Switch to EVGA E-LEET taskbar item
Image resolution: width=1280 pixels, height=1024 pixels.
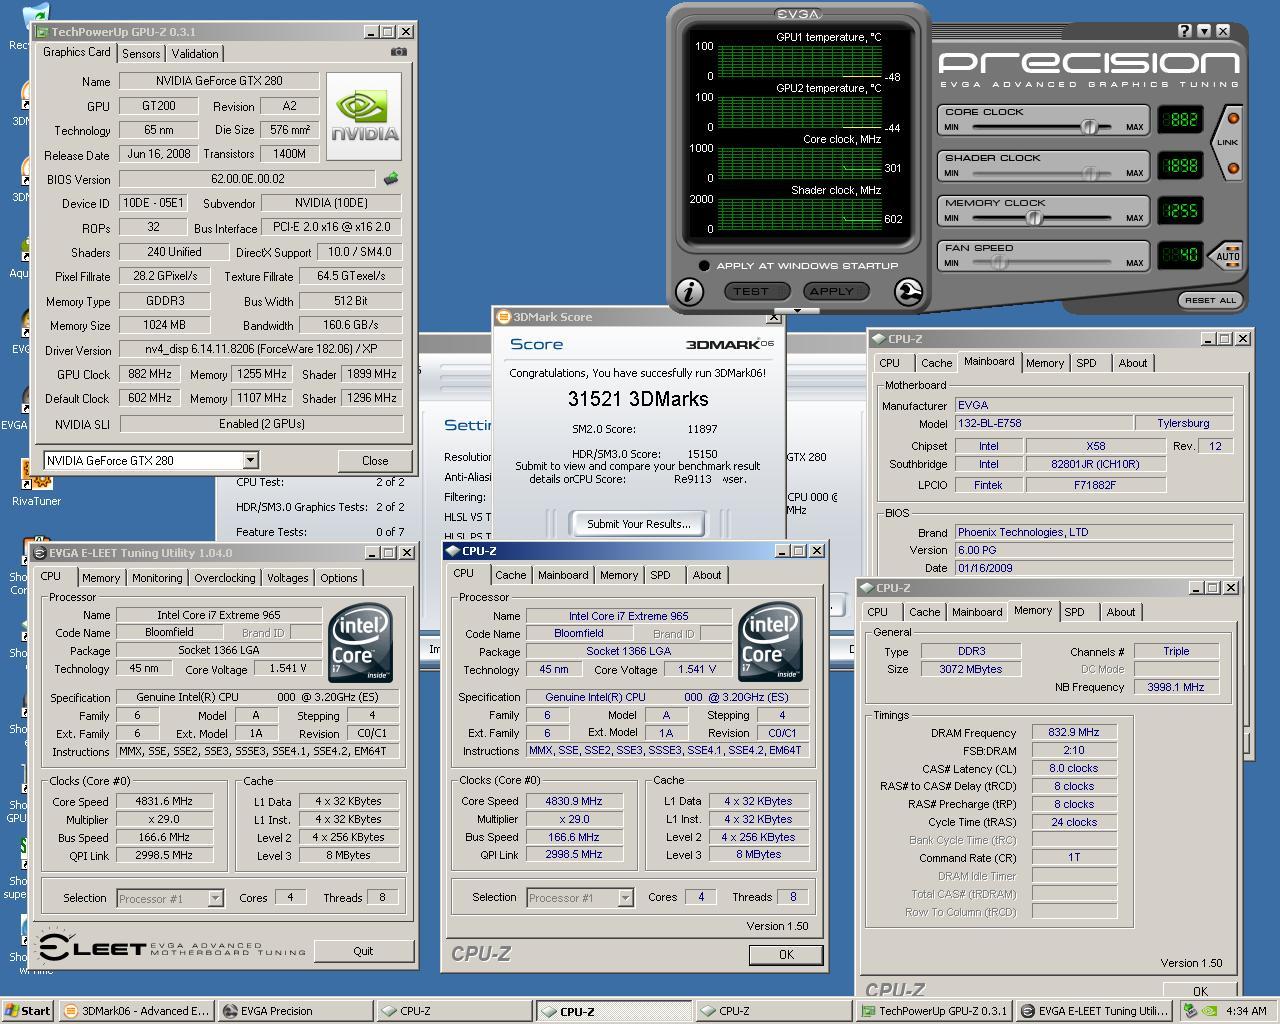click(1092, 1011)
